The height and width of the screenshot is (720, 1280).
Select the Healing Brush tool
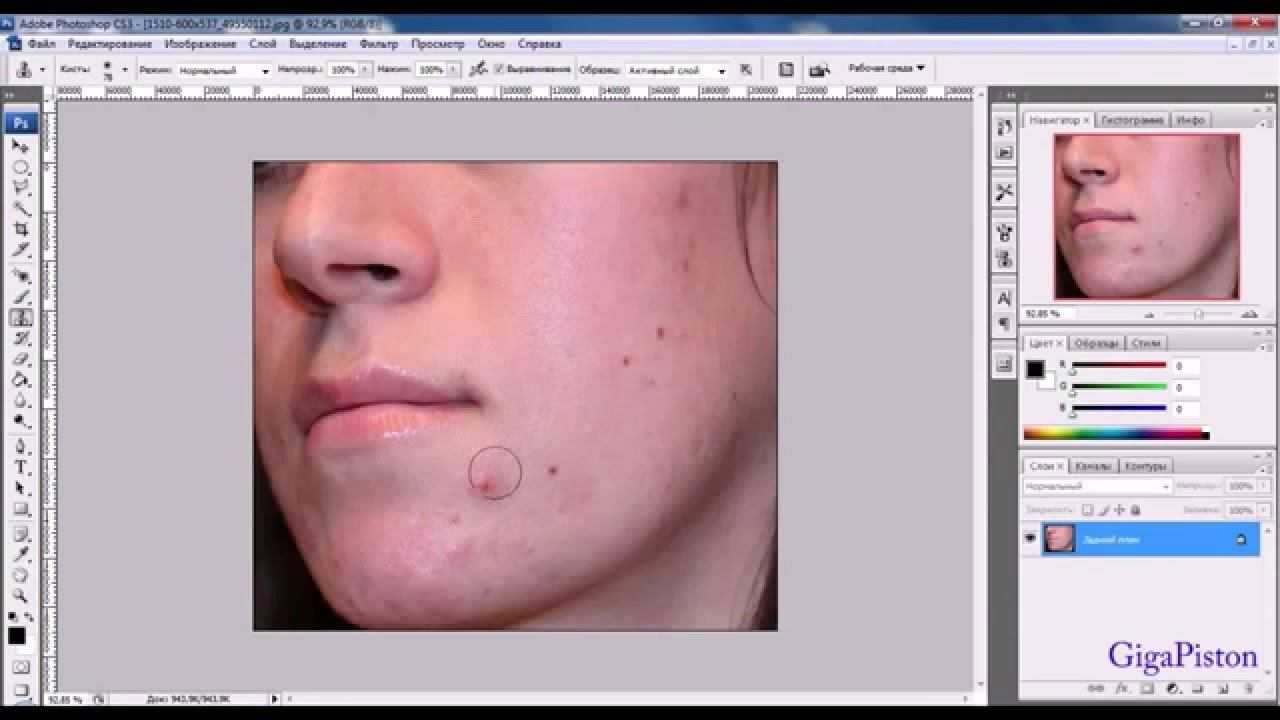pyautogui.click(x=21, y=275)
